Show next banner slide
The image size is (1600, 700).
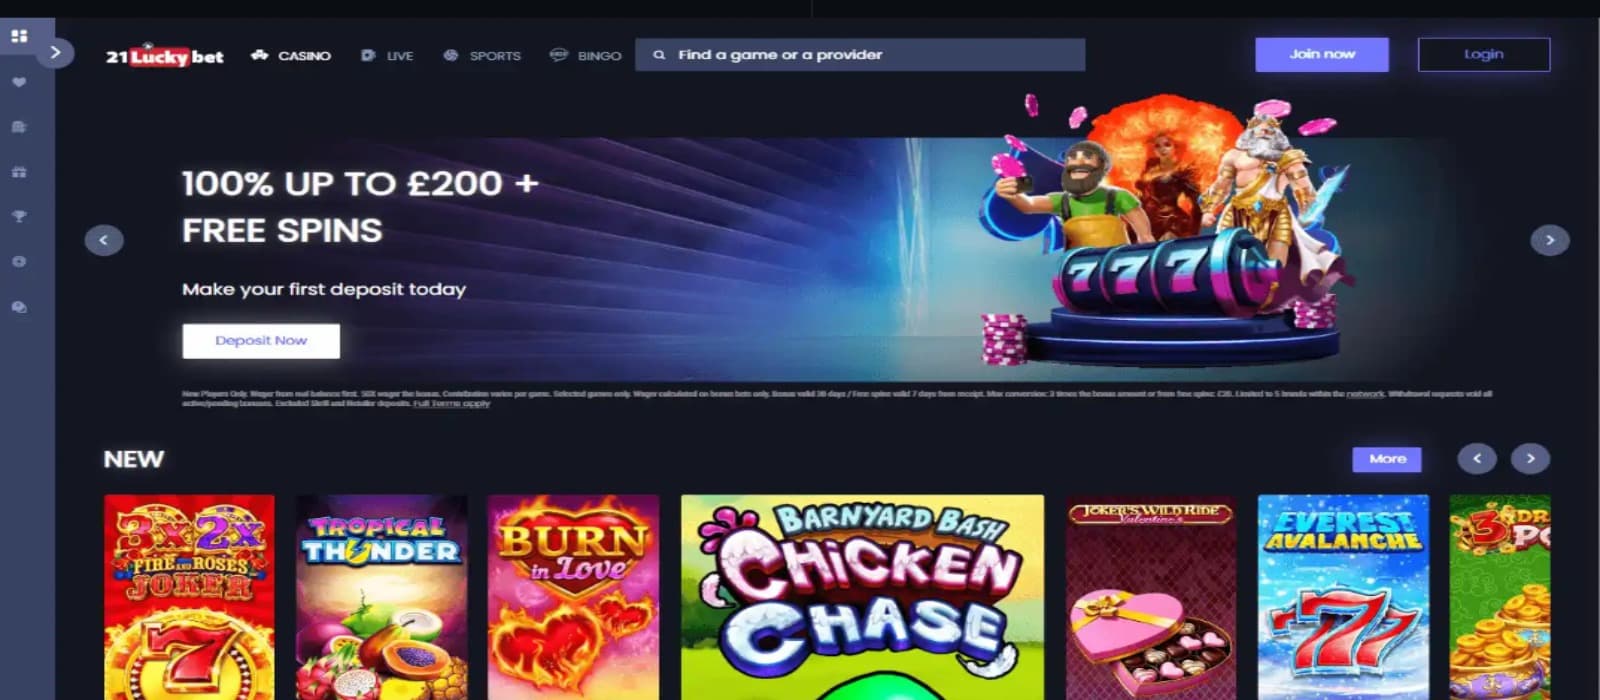click(x=1550, y=240)
